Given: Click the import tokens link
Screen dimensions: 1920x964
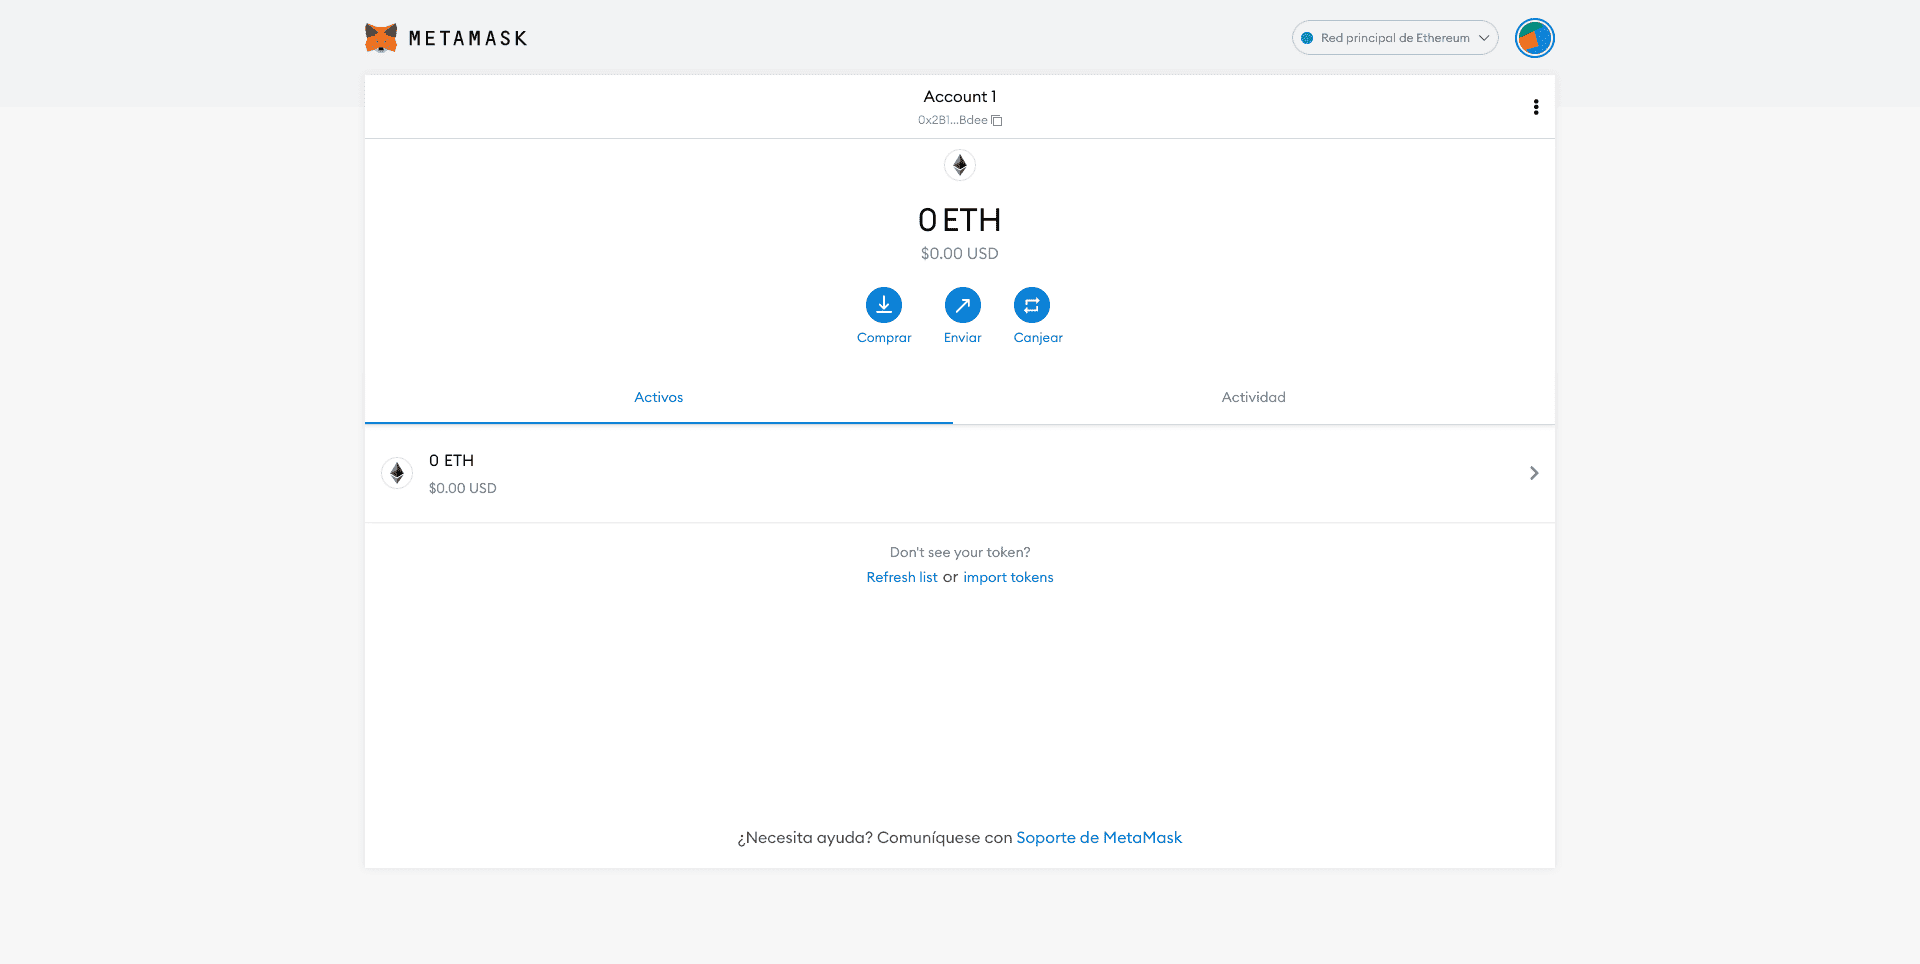Looking at the screenshot, I should tap(1008, 577).
